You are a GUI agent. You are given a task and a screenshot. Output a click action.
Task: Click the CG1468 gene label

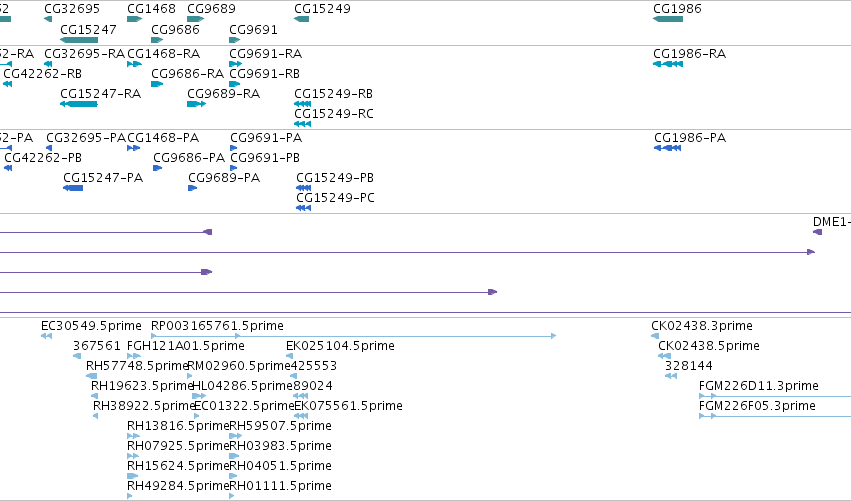point(151,9)
